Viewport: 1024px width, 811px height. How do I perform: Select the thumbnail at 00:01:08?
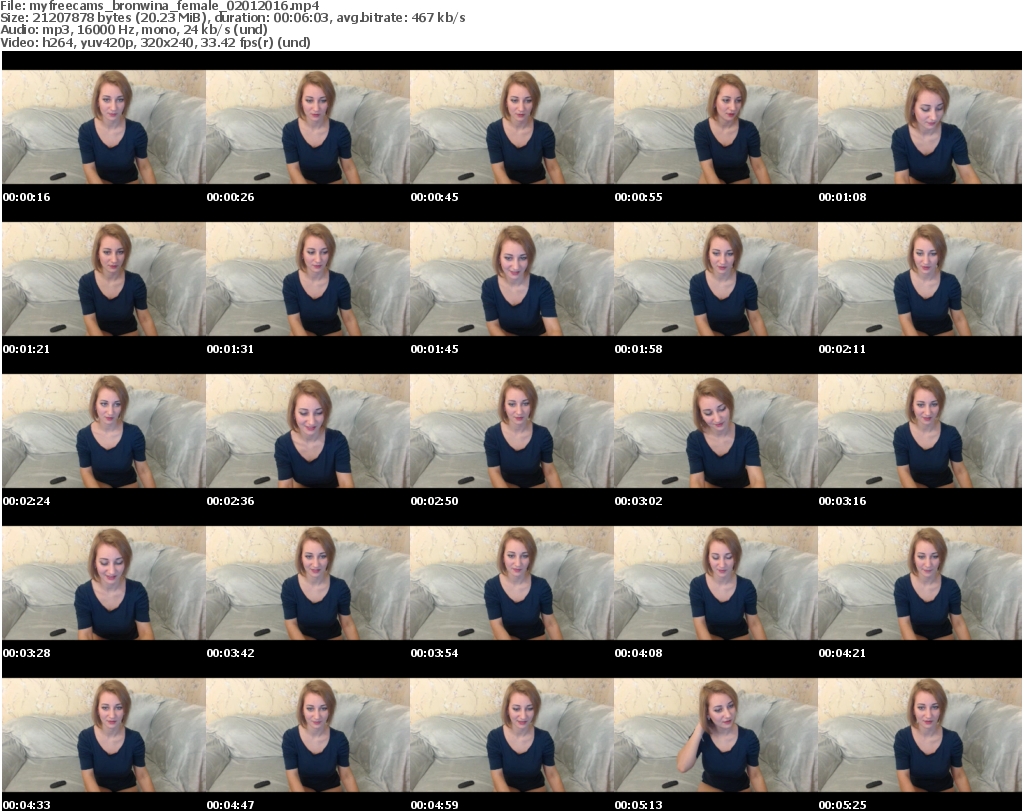pos(920,127)
